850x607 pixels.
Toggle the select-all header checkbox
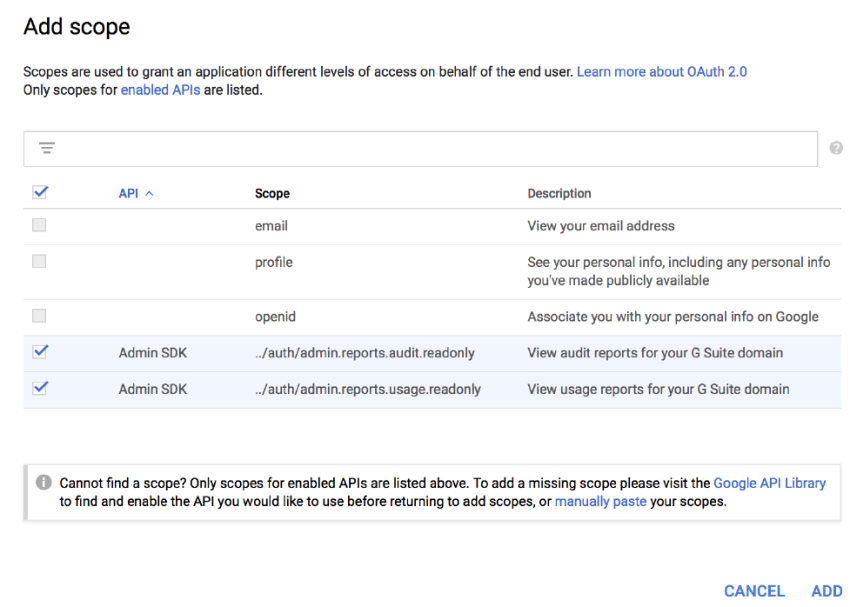coord(40,193)
